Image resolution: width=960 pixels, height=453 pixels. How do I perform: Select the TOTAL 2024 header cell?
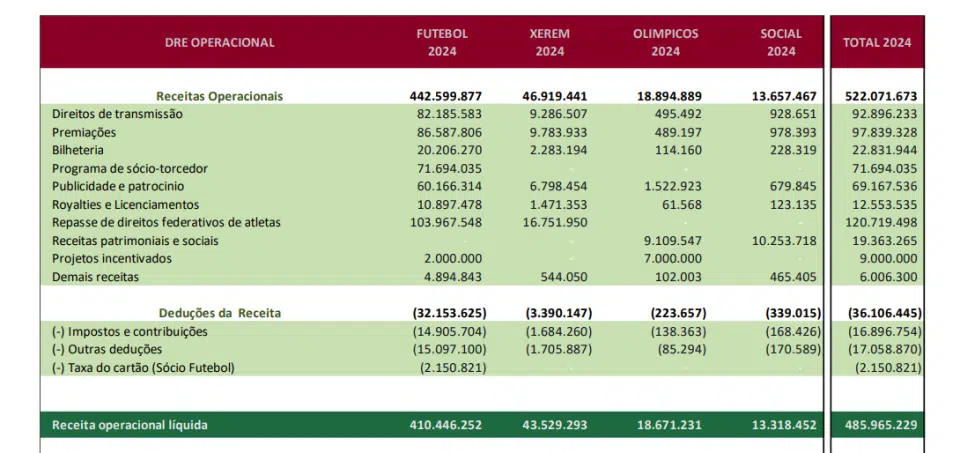tap(877, 43)
